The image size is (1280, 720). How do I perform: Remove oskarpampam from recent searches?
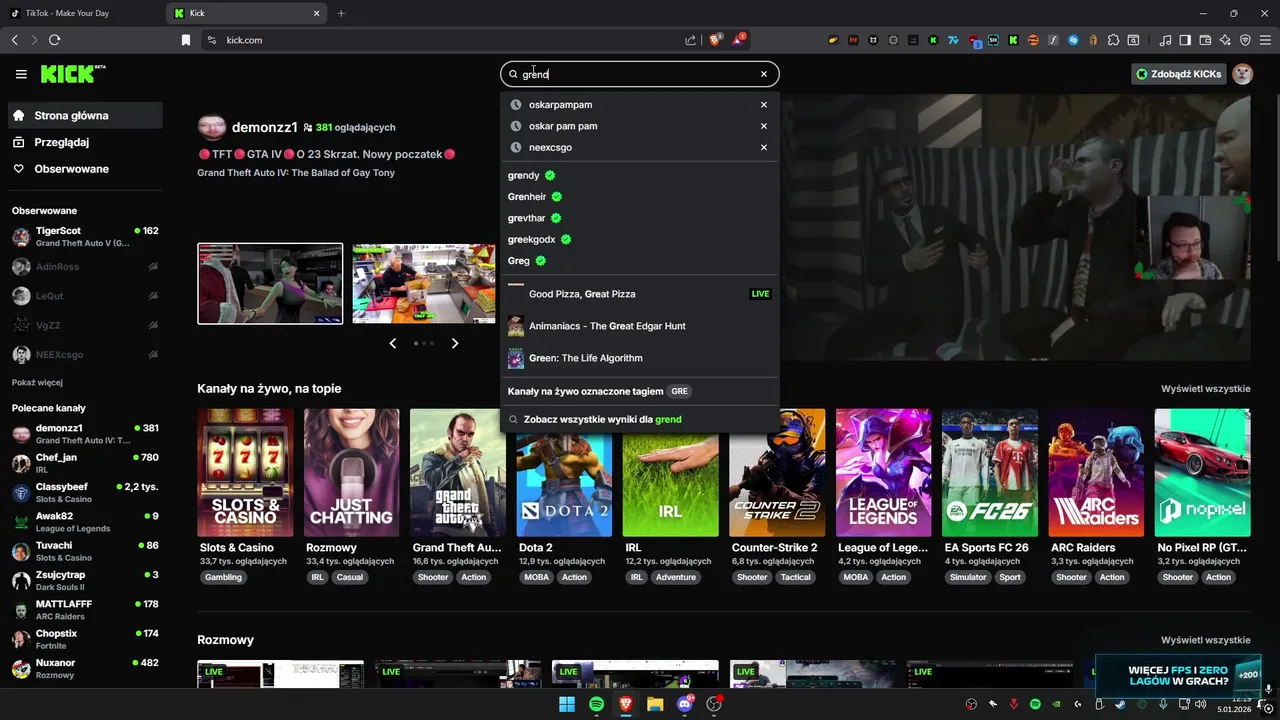coord(764,105)
